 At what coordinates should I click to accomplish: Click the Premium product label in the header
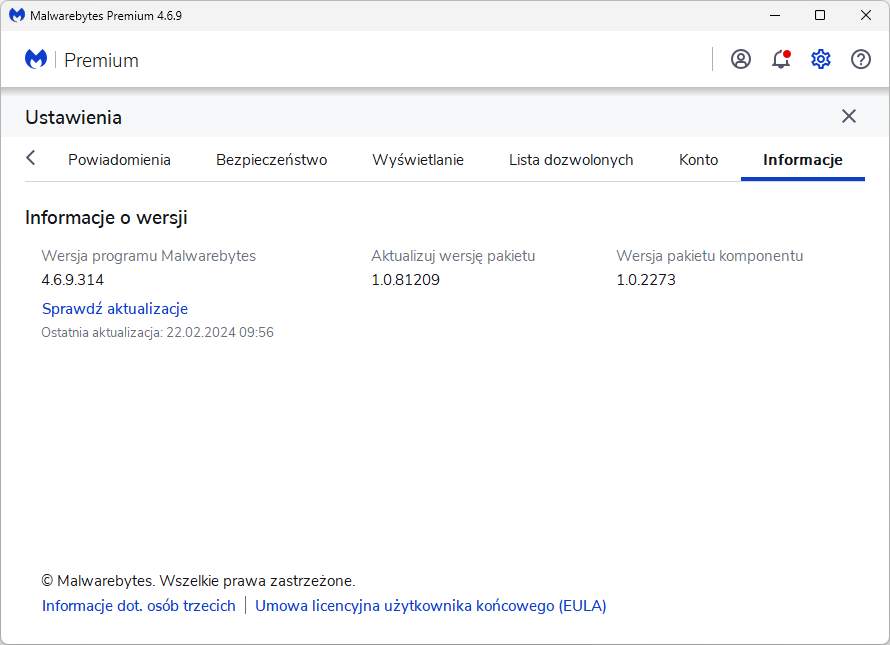(101, 60)
